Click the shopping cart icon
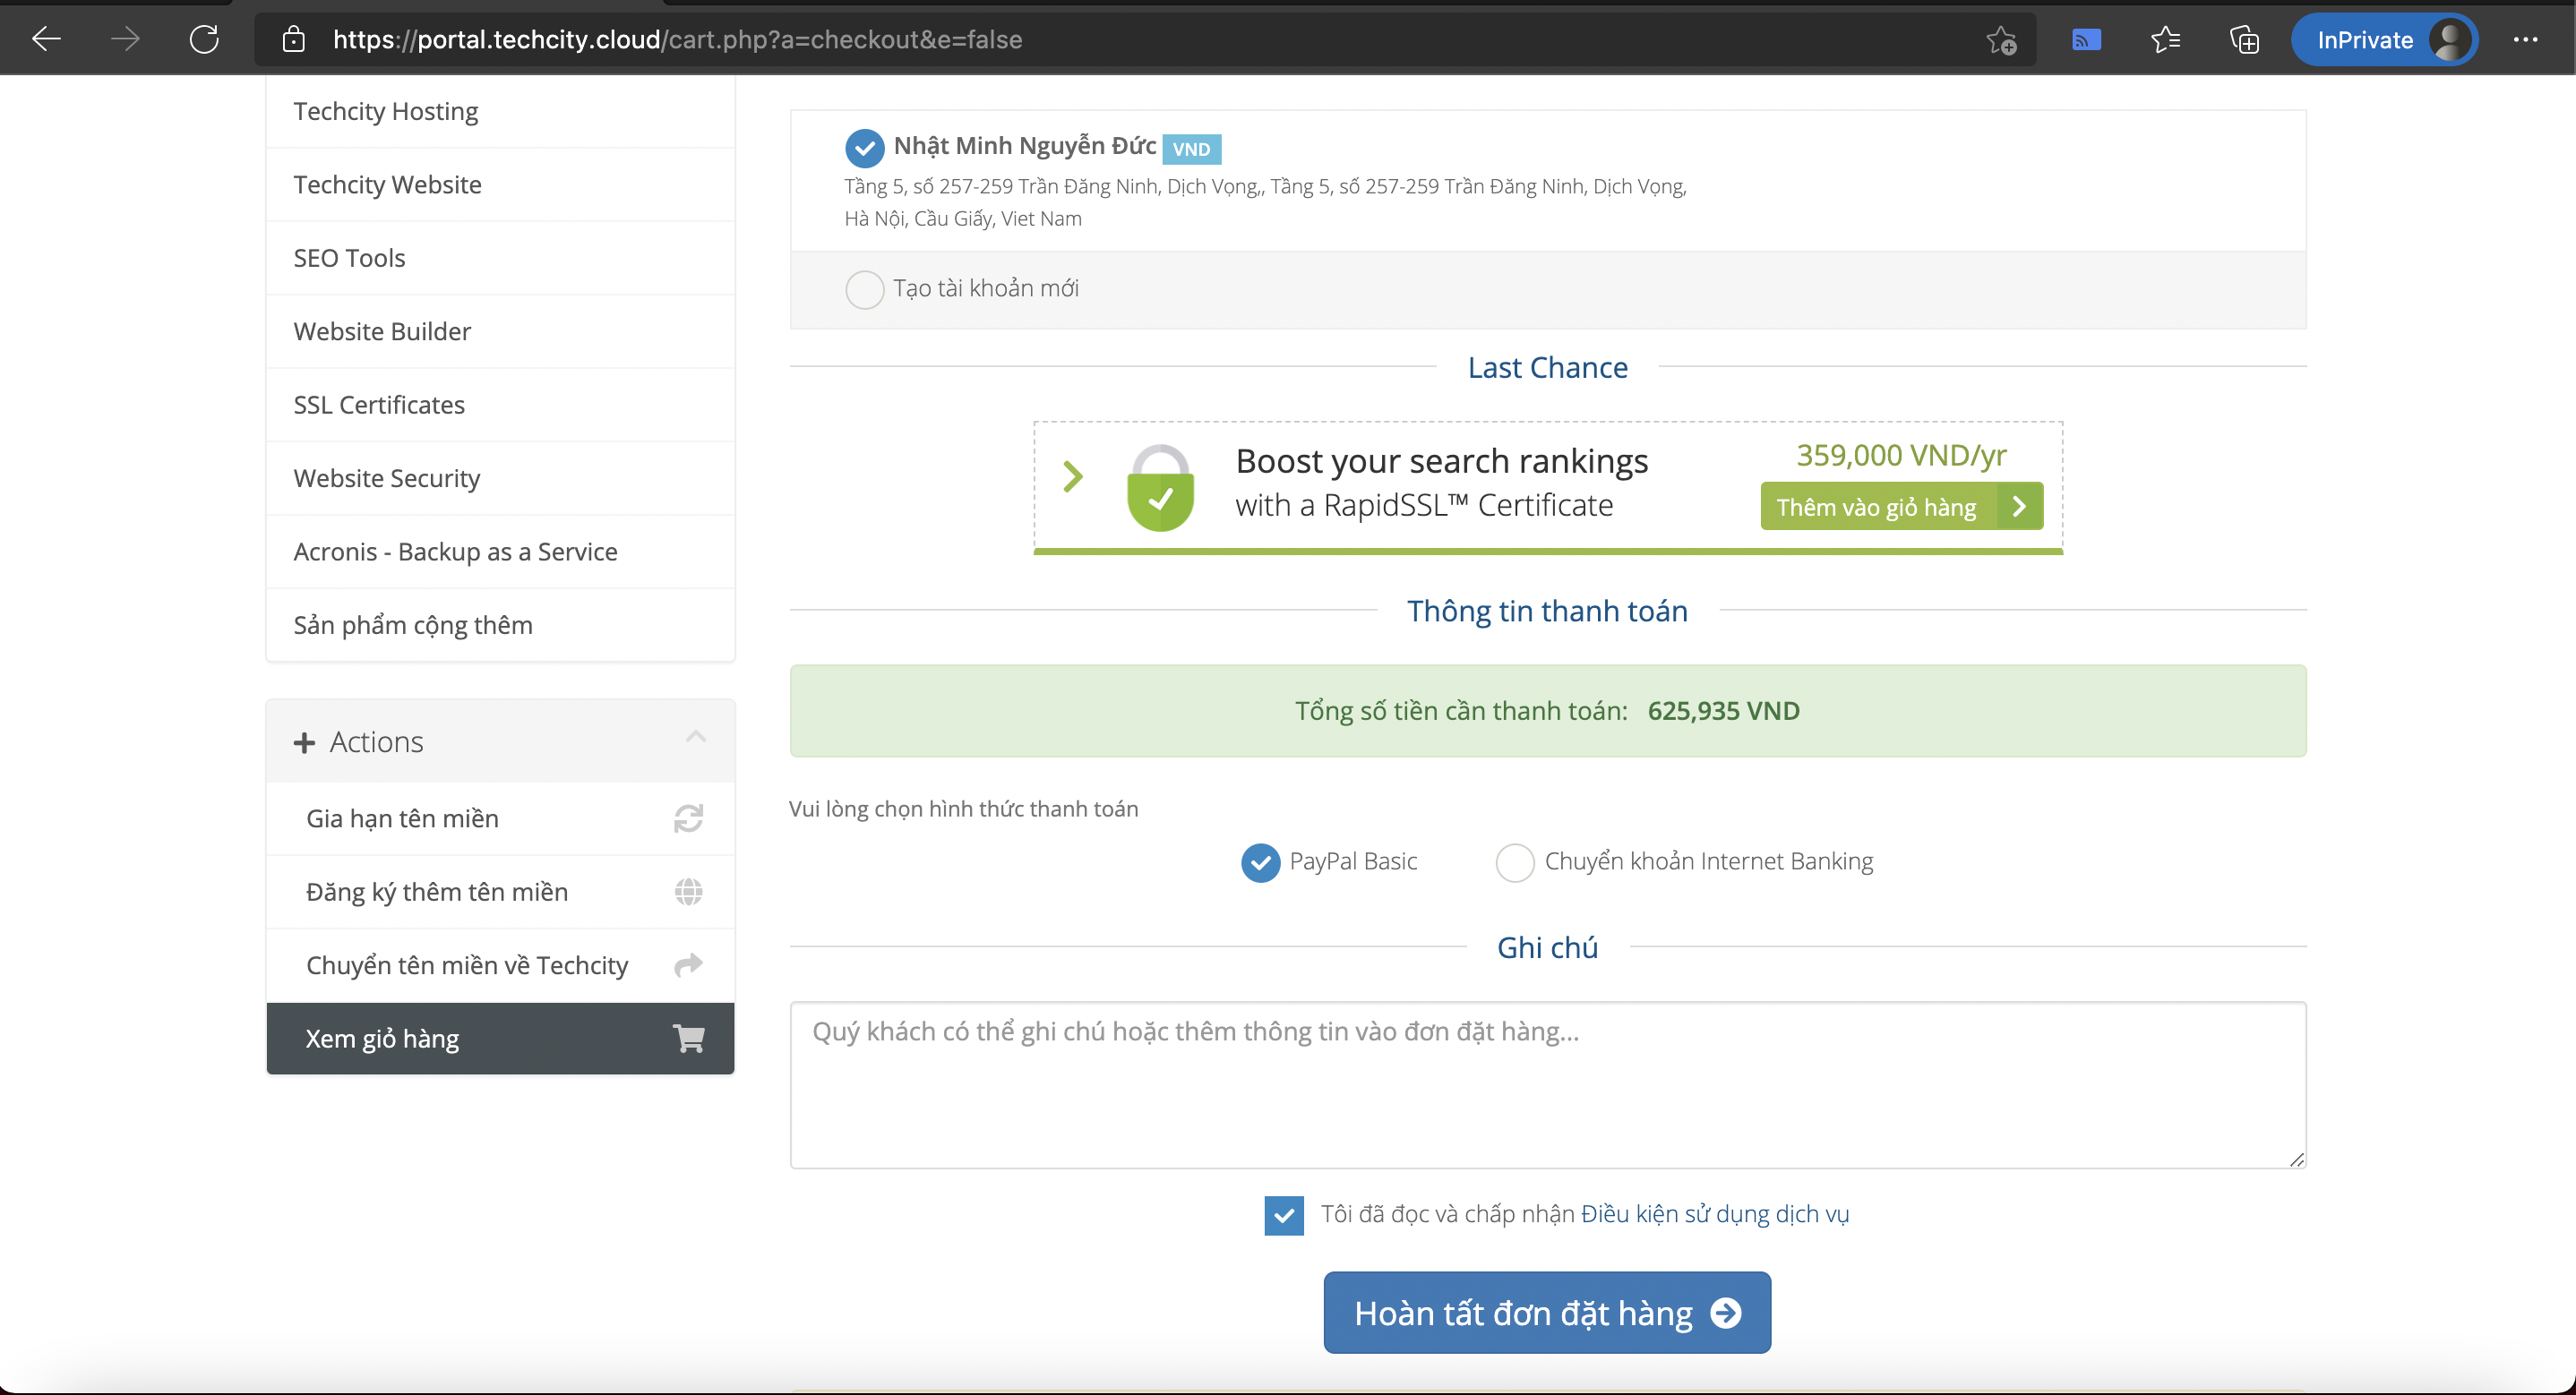The height and width of the screenshot is (1395, 2576). pos(688,1039)
